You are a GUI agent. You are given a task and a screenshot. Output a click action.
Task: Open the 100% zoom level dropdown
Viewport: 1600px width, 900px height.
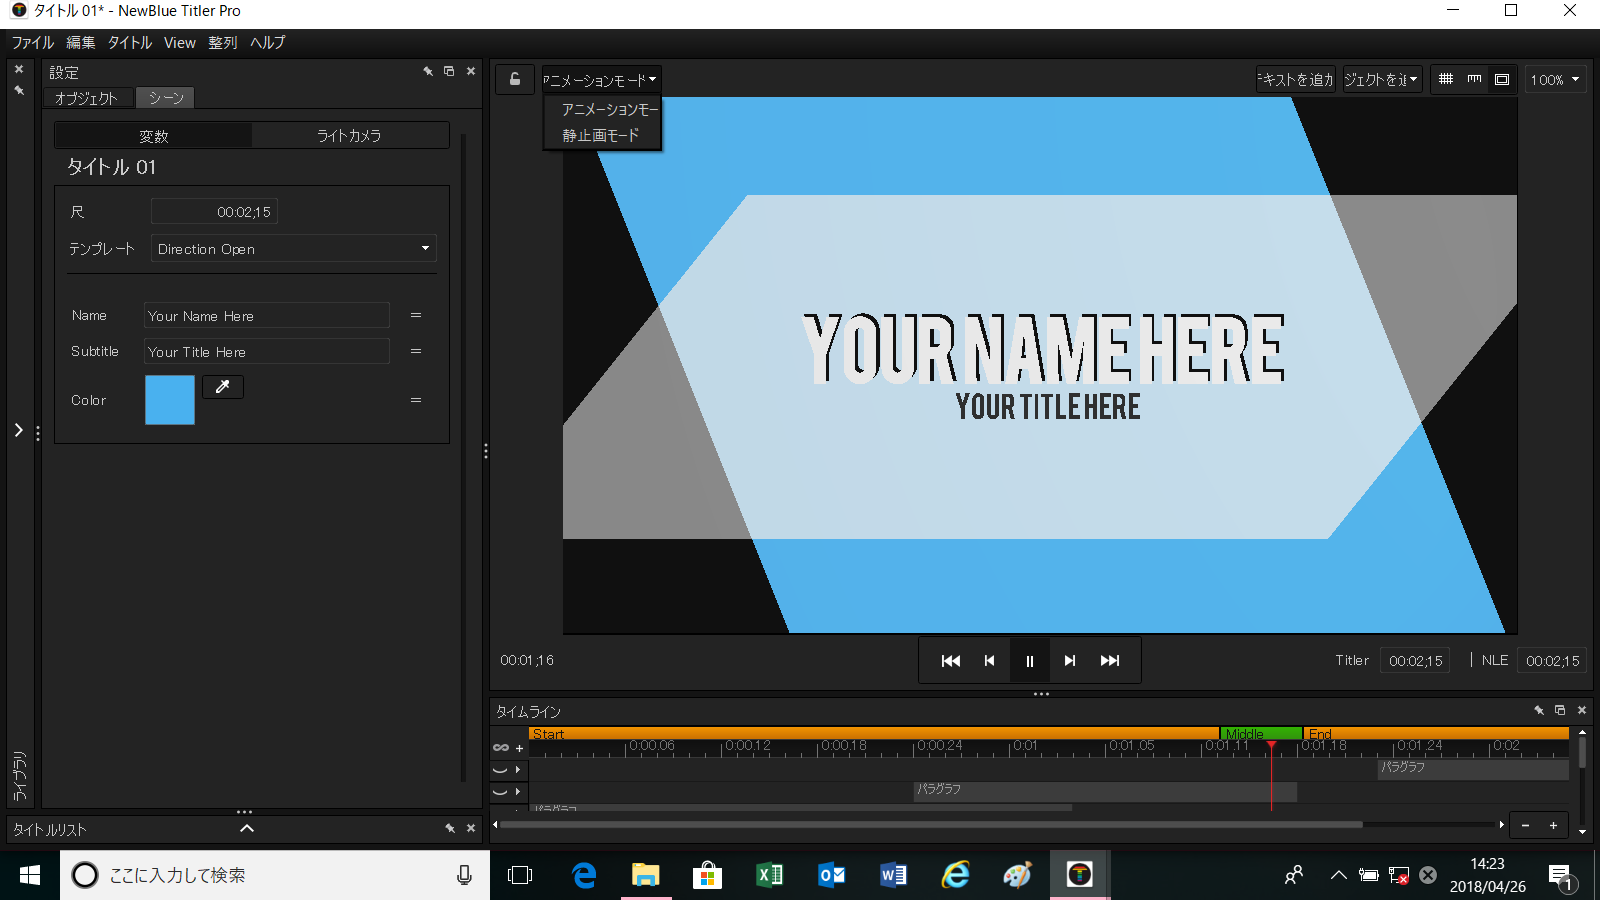coord(1555,80)
